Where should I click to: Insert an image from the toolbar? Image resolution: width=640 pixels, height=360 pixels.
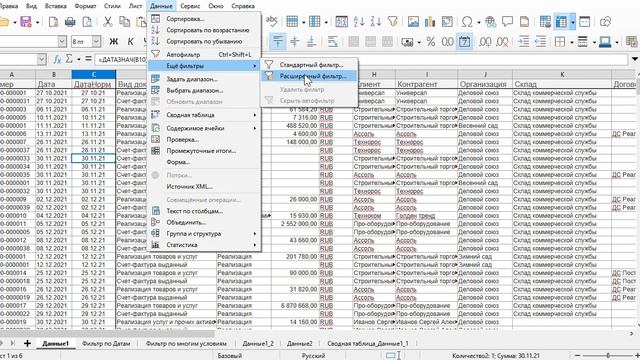point(413,21)
